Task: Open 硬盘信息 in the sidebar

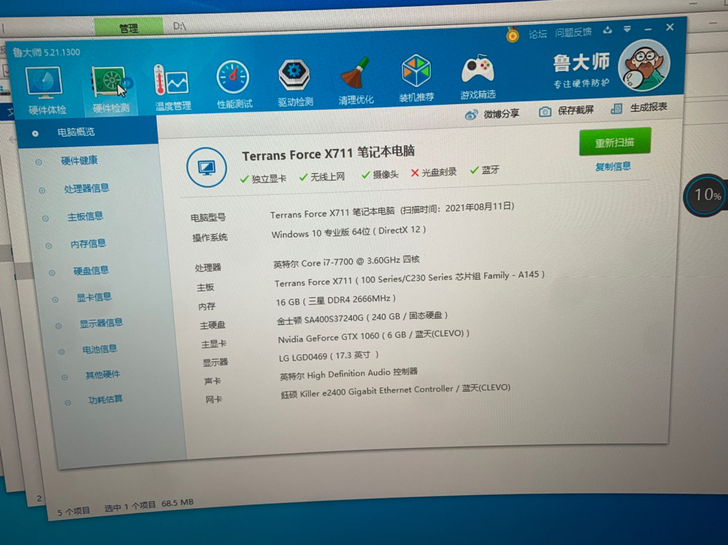Action: pos(91,270)
